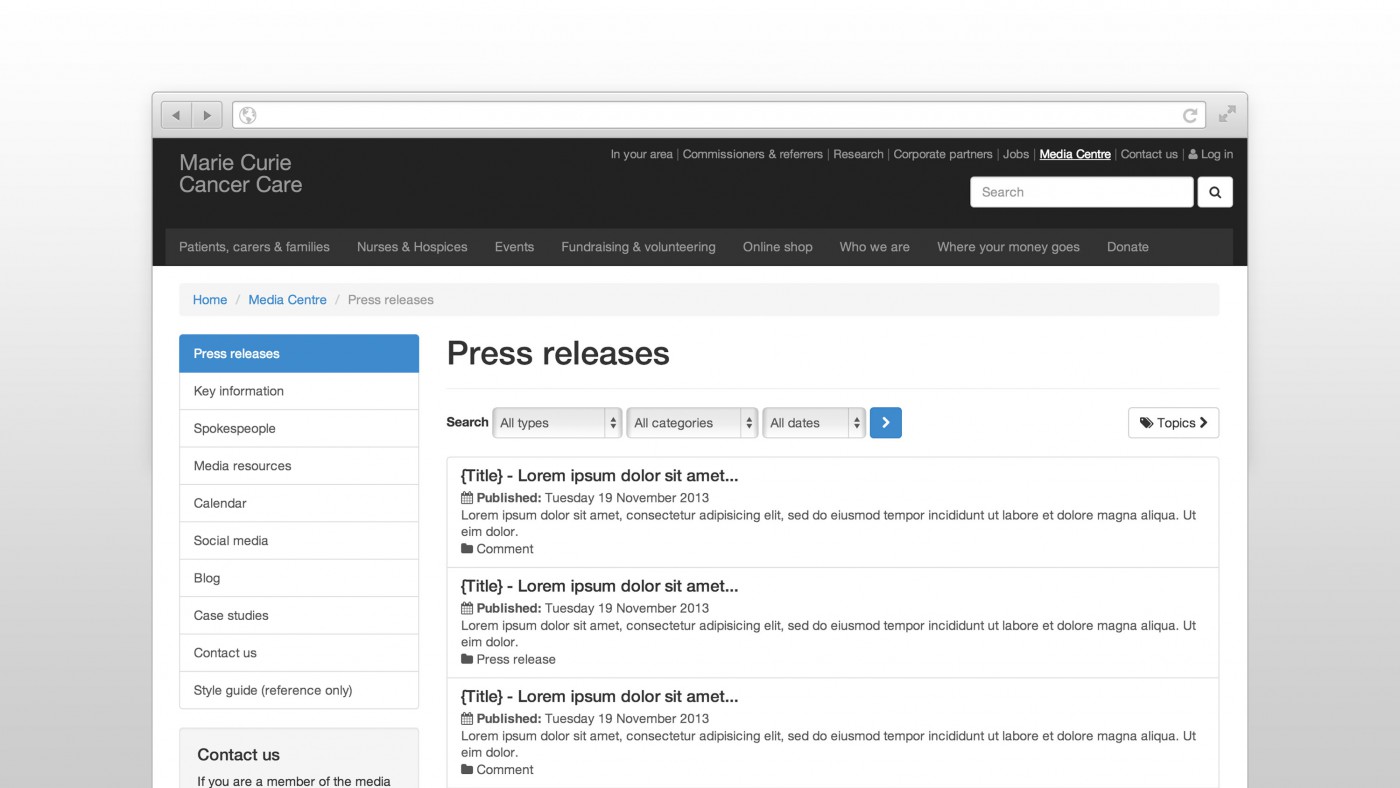
Task: Click Commissioners & referrers link
Action: 752,154
